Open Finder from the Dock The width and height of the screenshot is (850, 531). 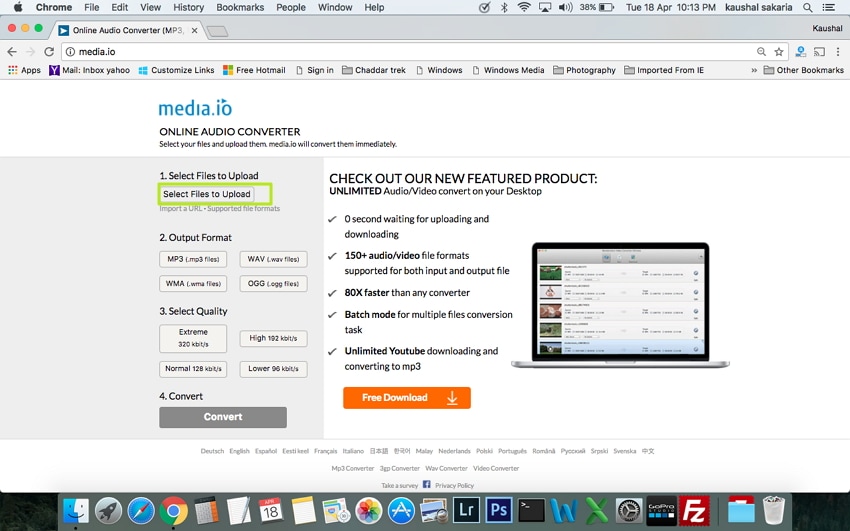pyautogui.click(x=76, y=511)
